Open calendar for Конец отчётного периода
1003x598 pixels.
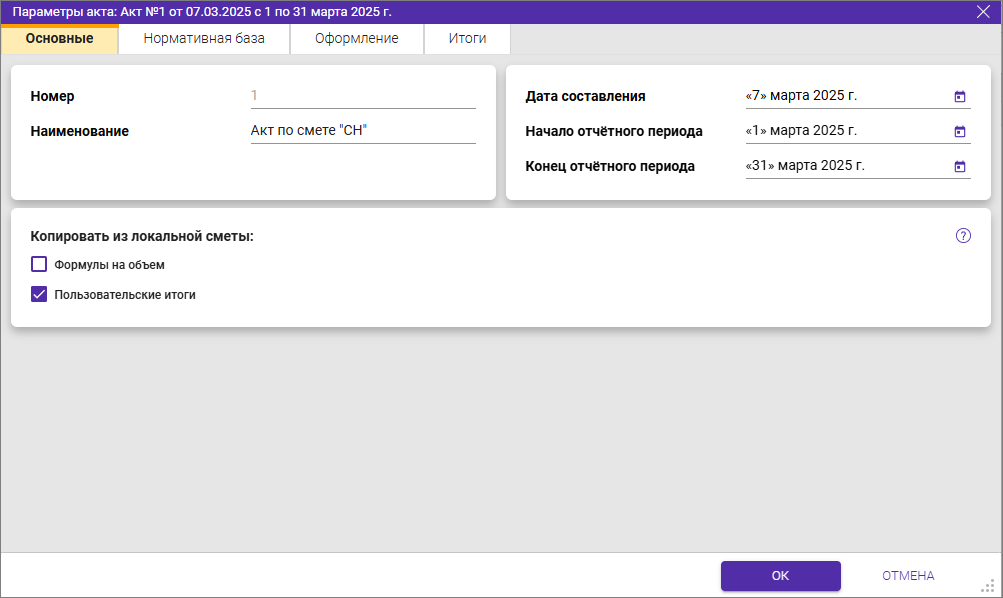(x=959, y=167)
